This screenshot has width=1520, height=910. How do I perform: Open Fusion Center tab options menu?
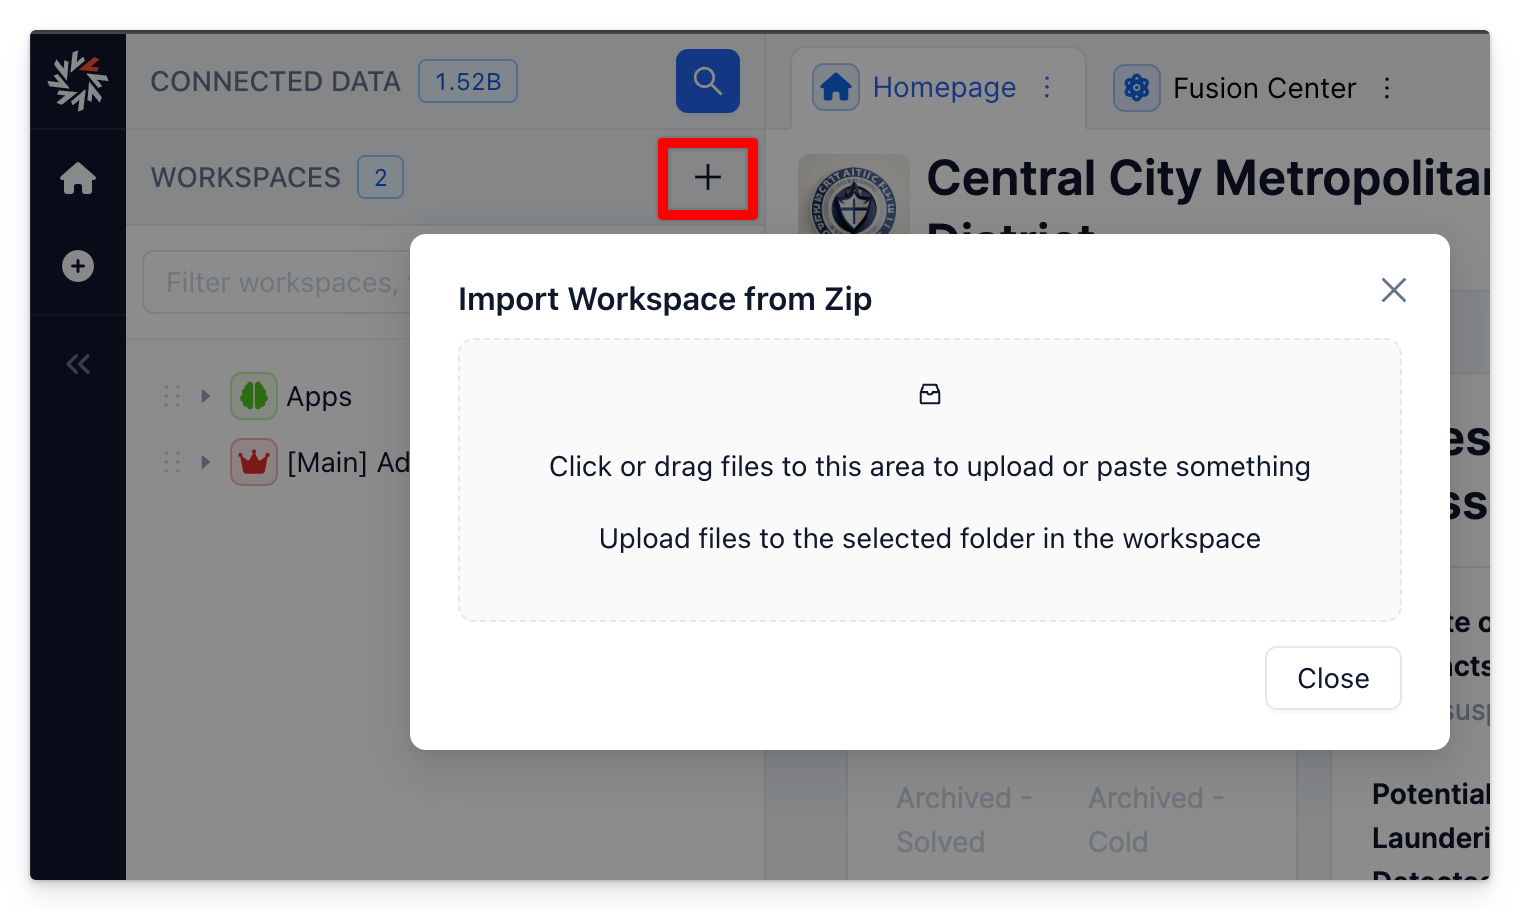click(1387, 88)
